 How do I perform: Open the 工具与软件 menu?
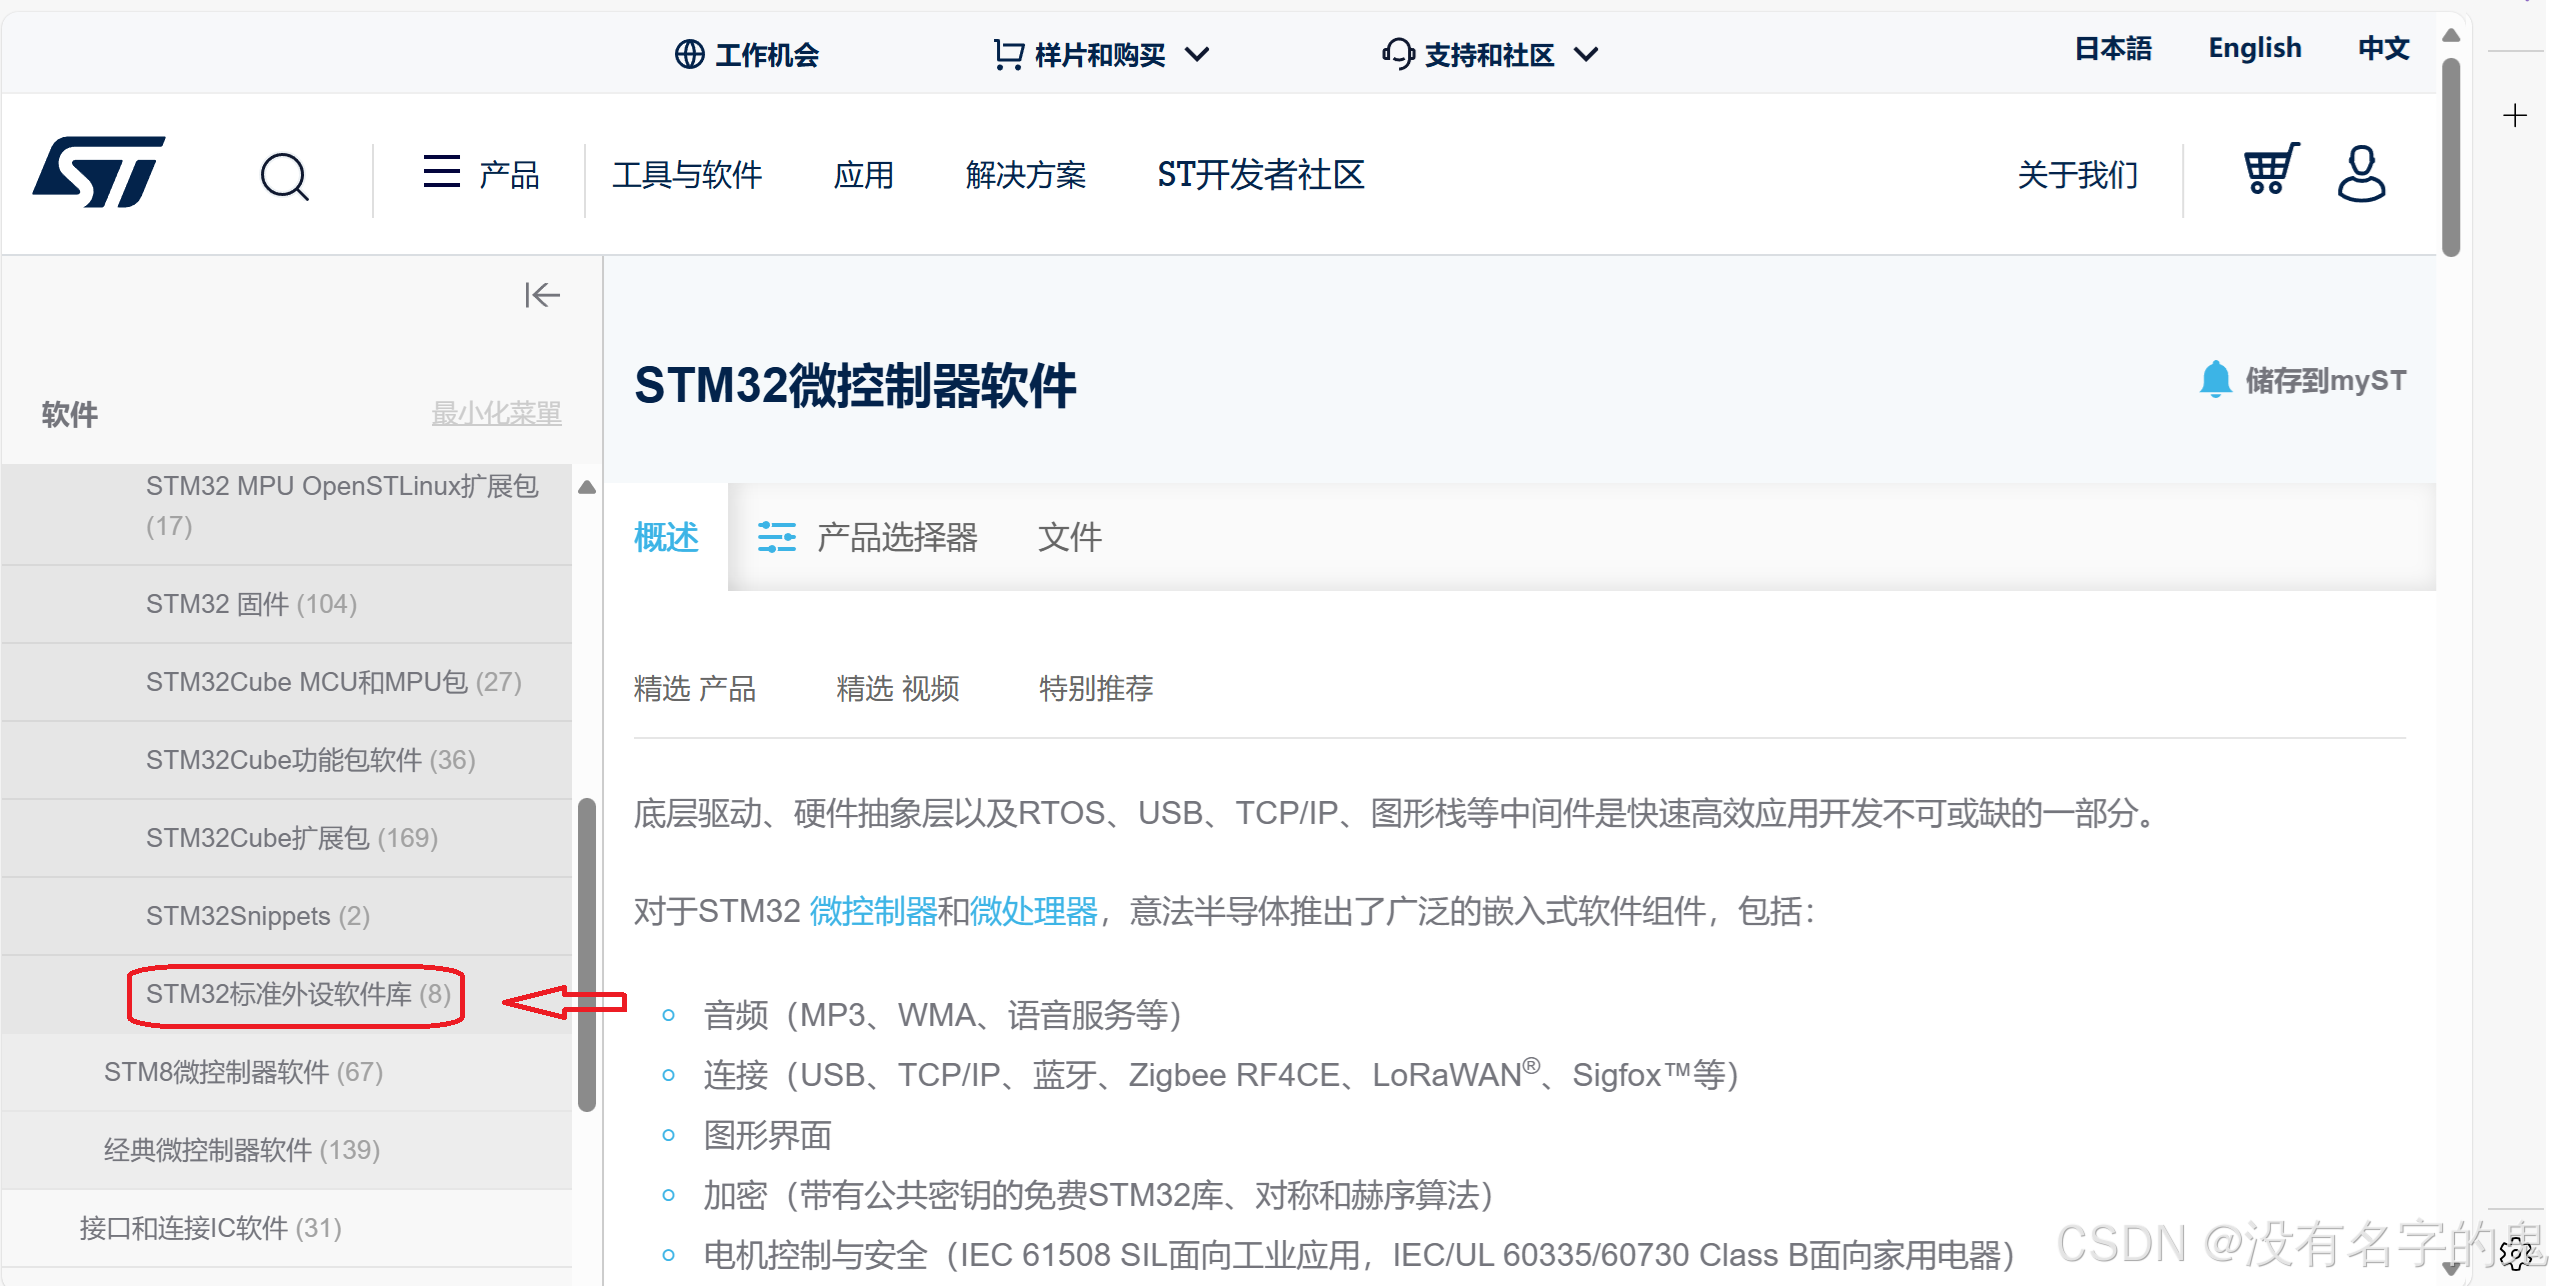687,175
